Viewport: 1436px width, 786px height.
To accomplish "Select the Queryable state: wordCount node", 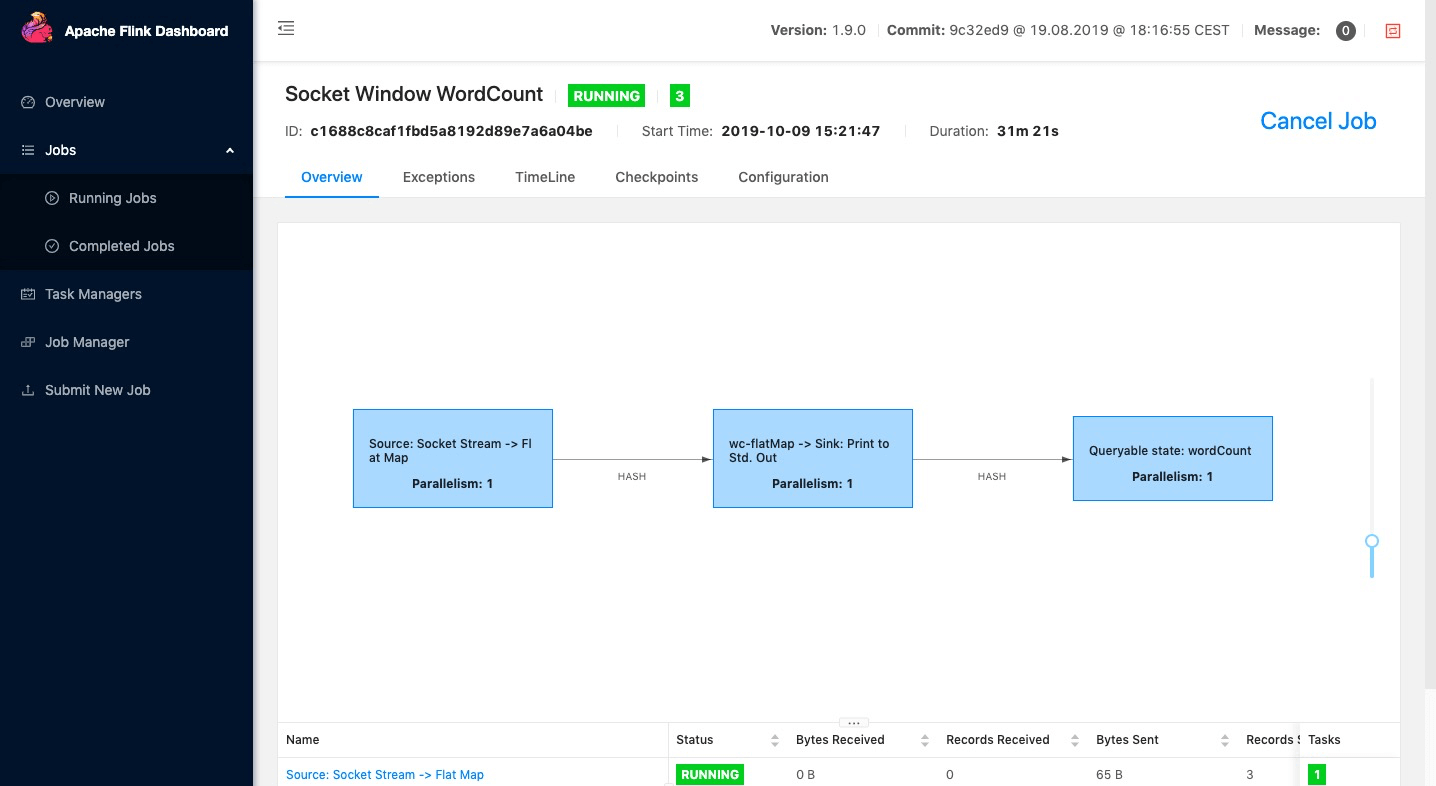I will (1173, 458).
